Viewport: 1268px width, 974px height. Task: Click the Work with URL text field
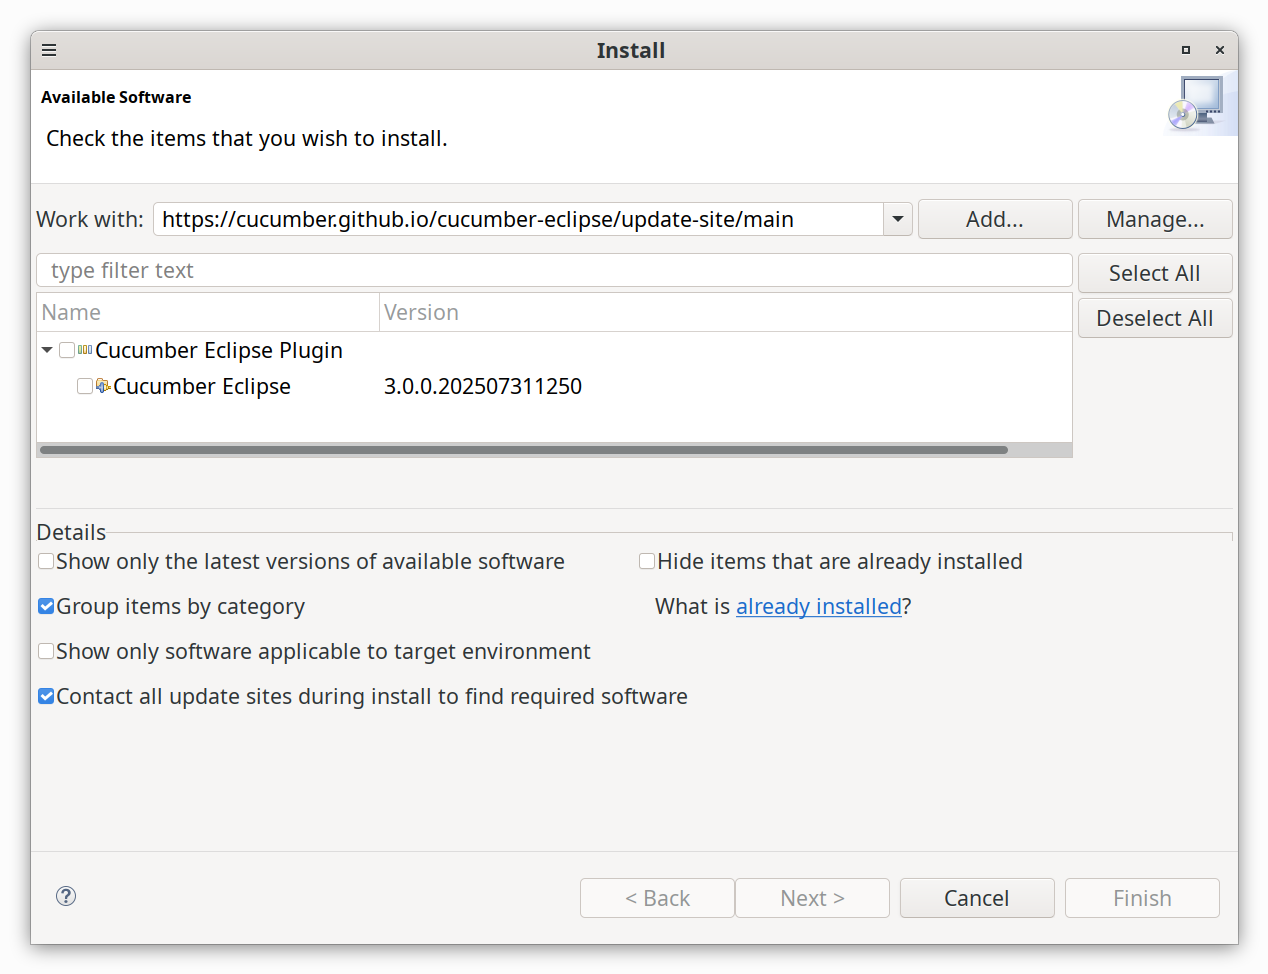(518, 219)
